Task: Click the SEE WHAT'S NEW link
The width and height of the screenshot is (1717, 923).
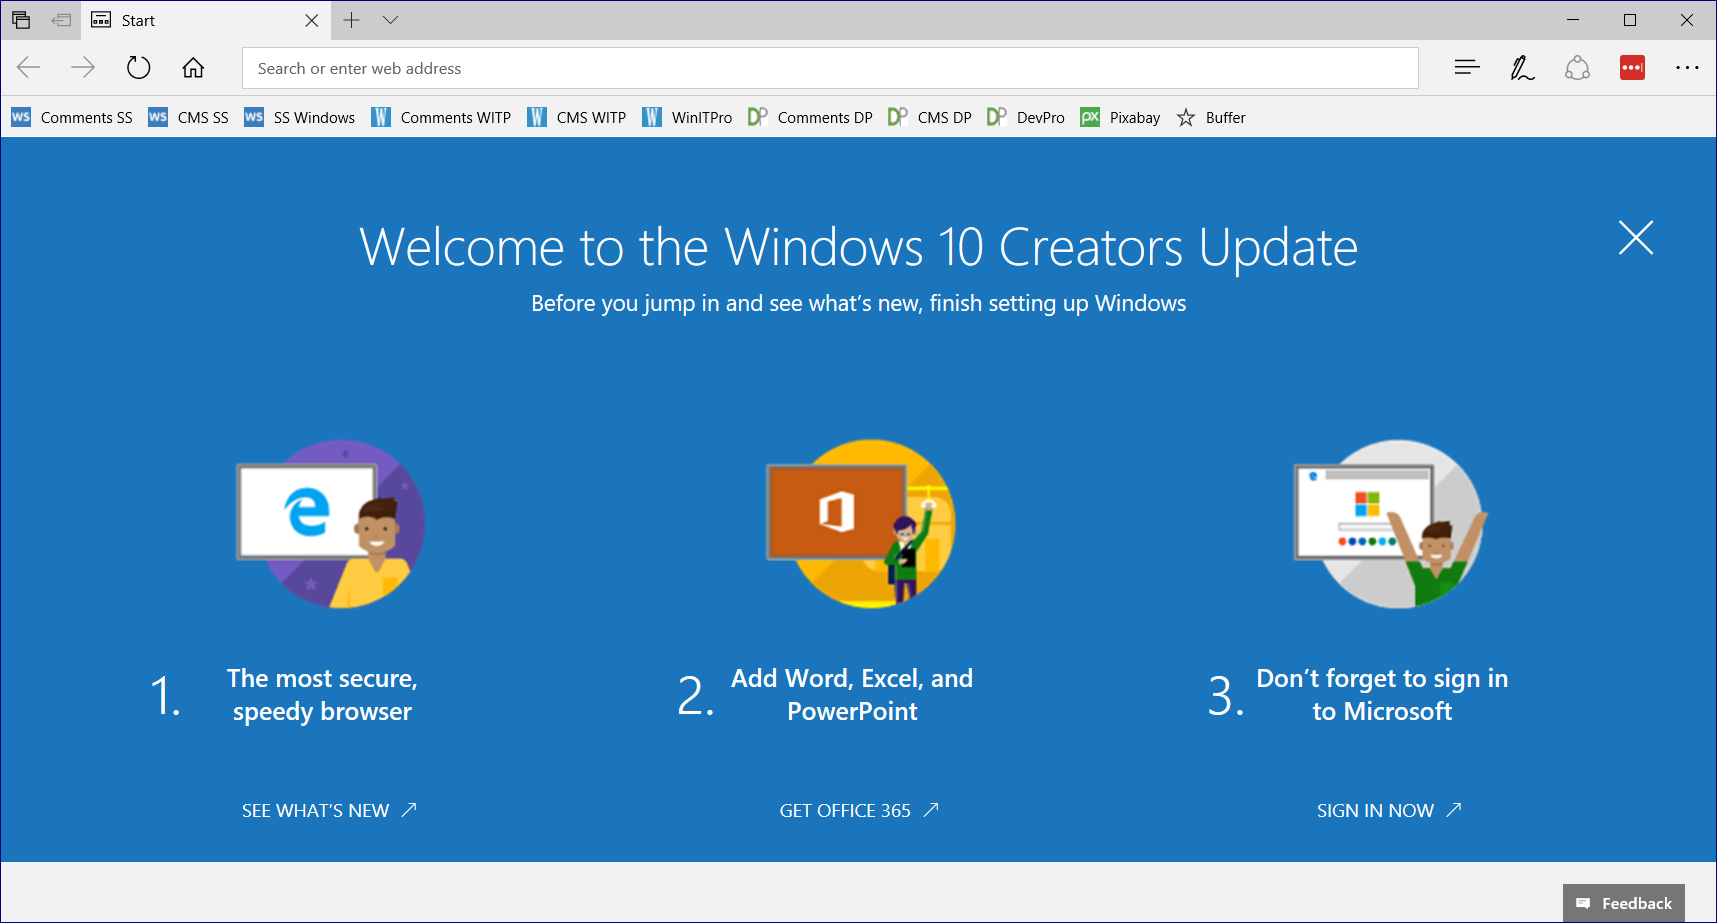Action: click(328, 811)
